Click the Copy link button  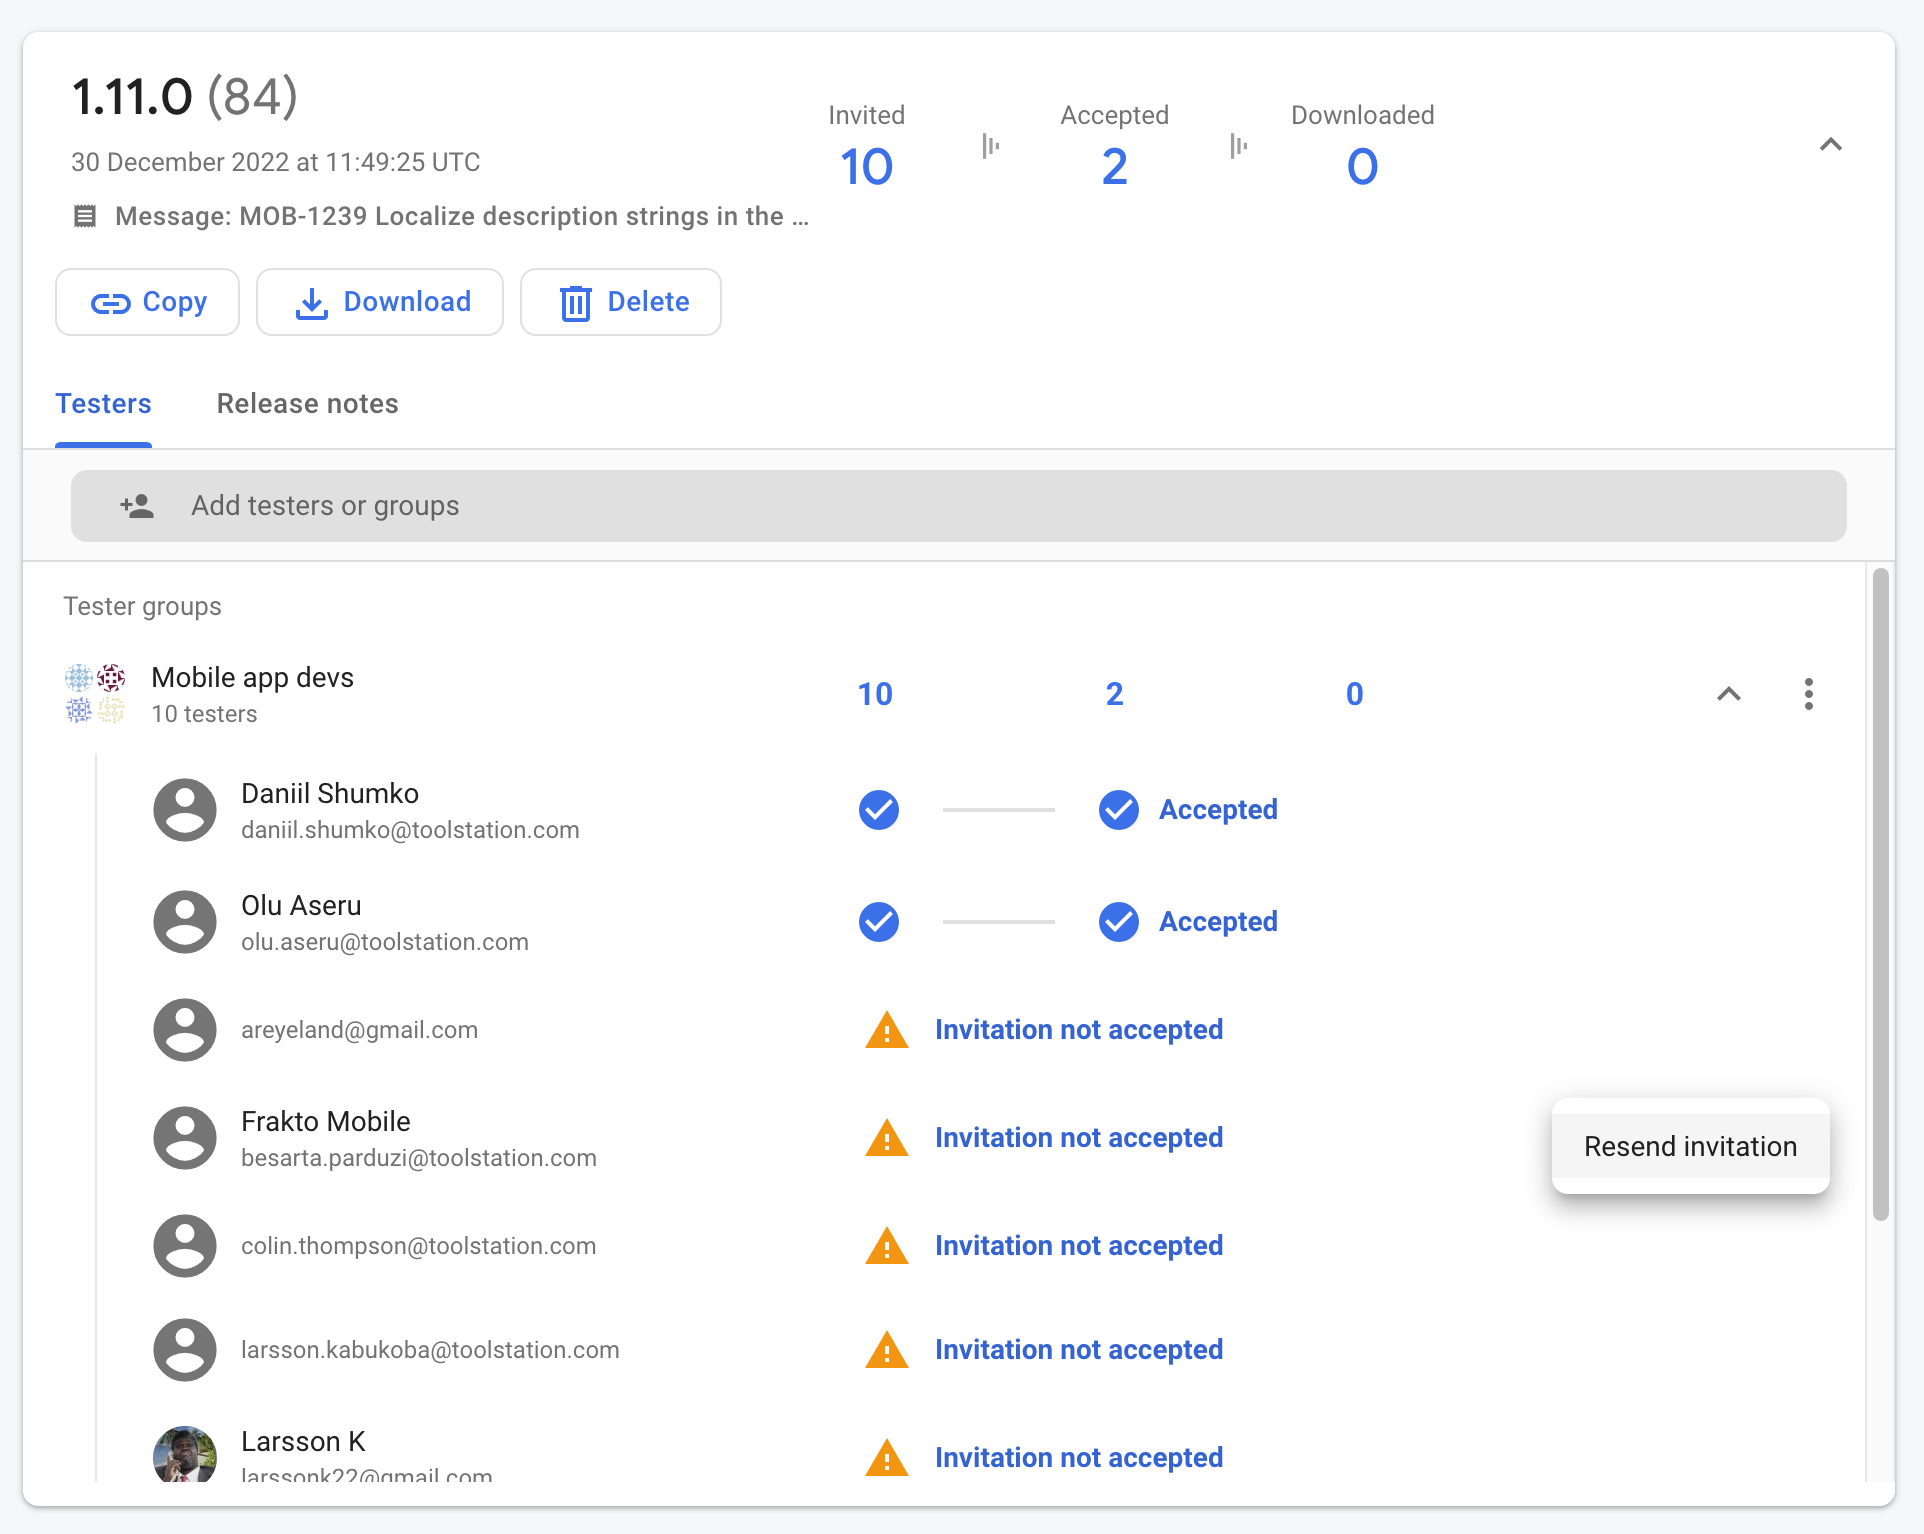[x=148, y=302]
